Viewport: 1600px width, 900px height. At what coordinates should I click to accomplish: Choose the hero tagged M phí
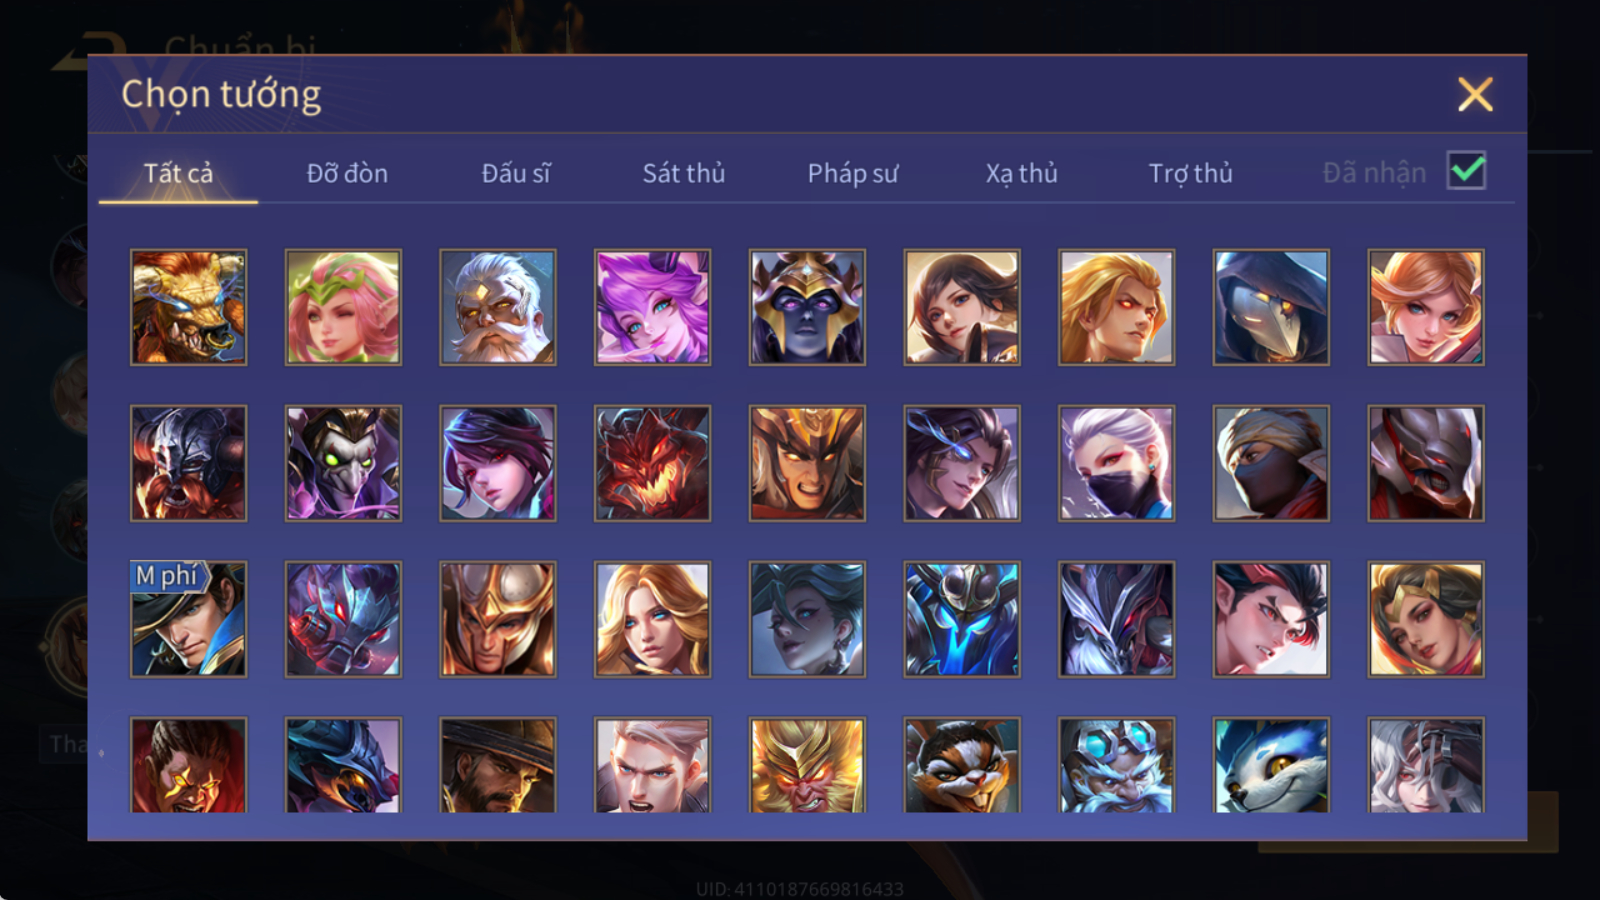tap(188, 619)
